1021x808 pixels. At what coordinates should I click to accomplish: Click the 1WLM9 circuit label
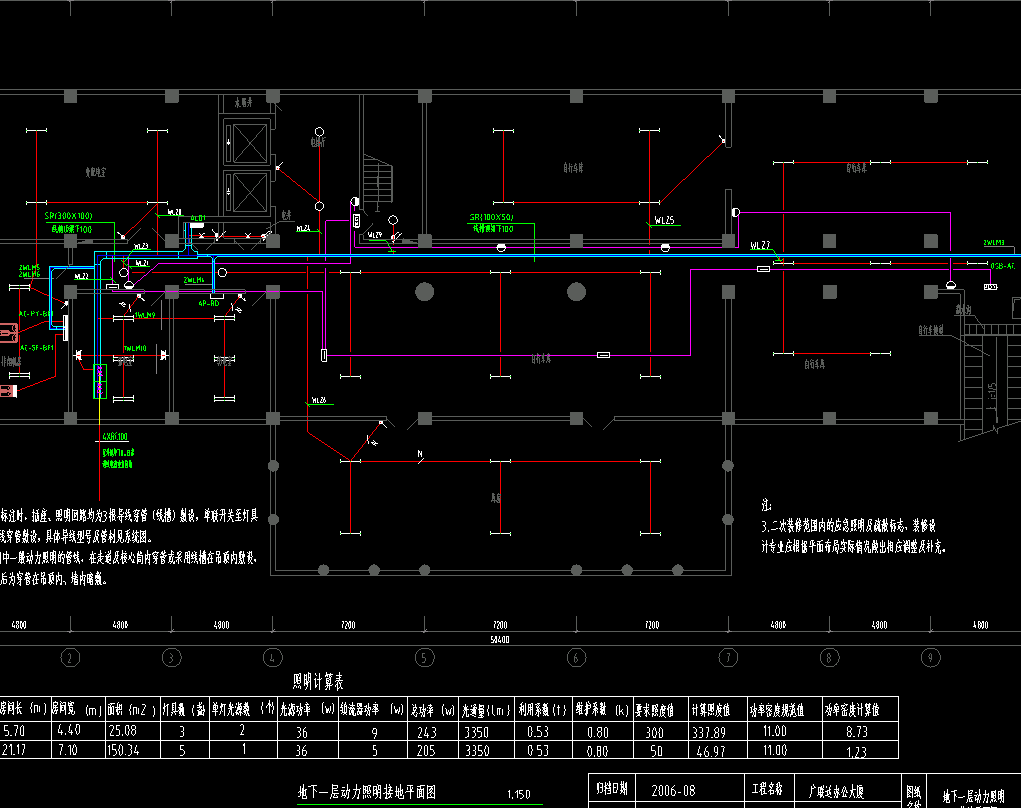145,315
